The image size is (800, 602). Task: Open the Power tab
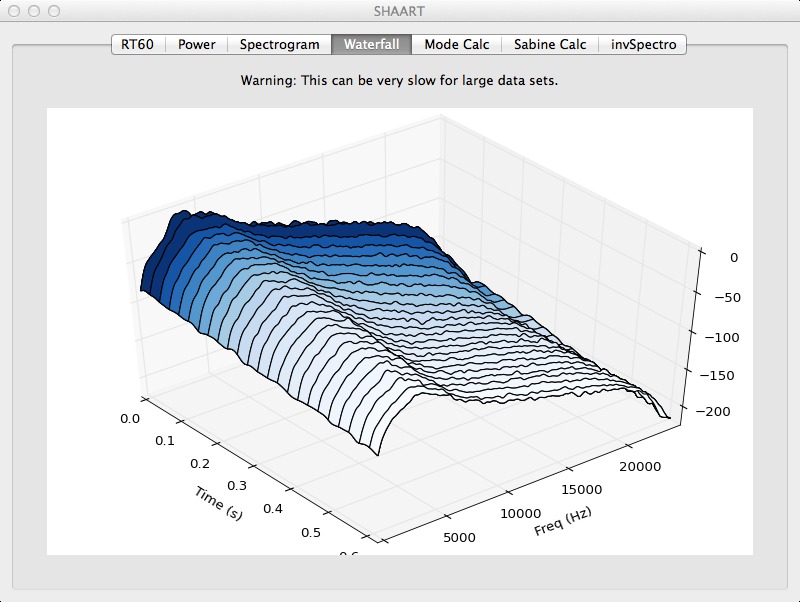[196, 44]
